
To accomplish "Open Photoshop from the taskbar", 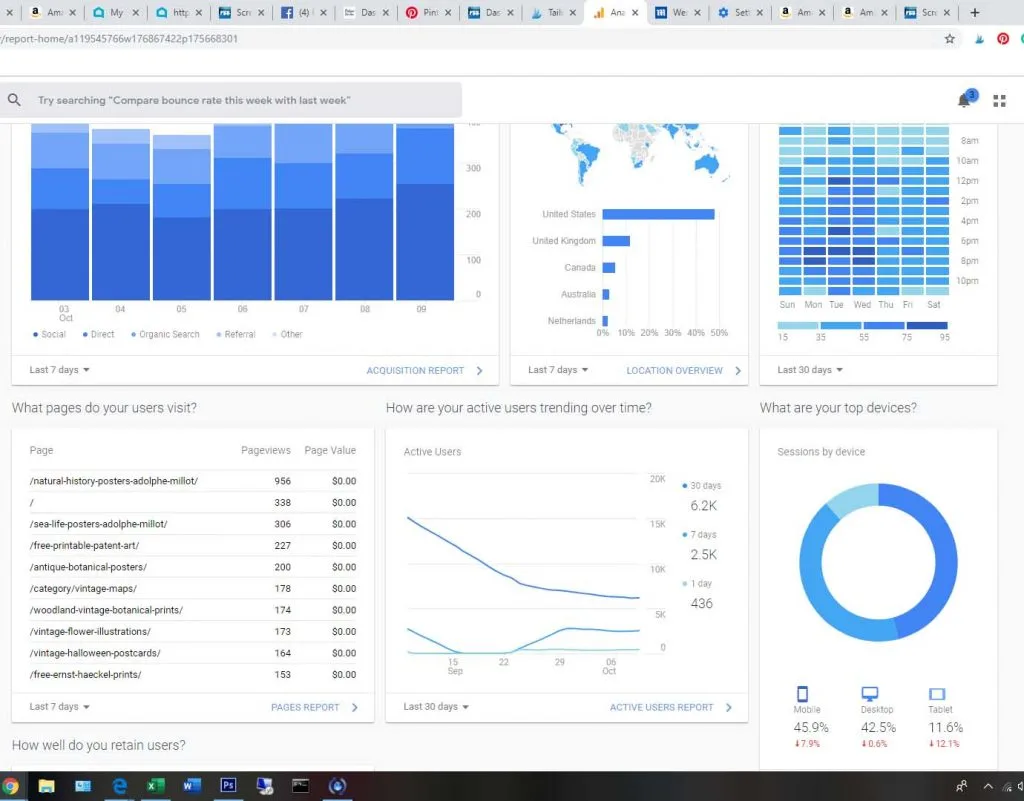I will point(228,786).
